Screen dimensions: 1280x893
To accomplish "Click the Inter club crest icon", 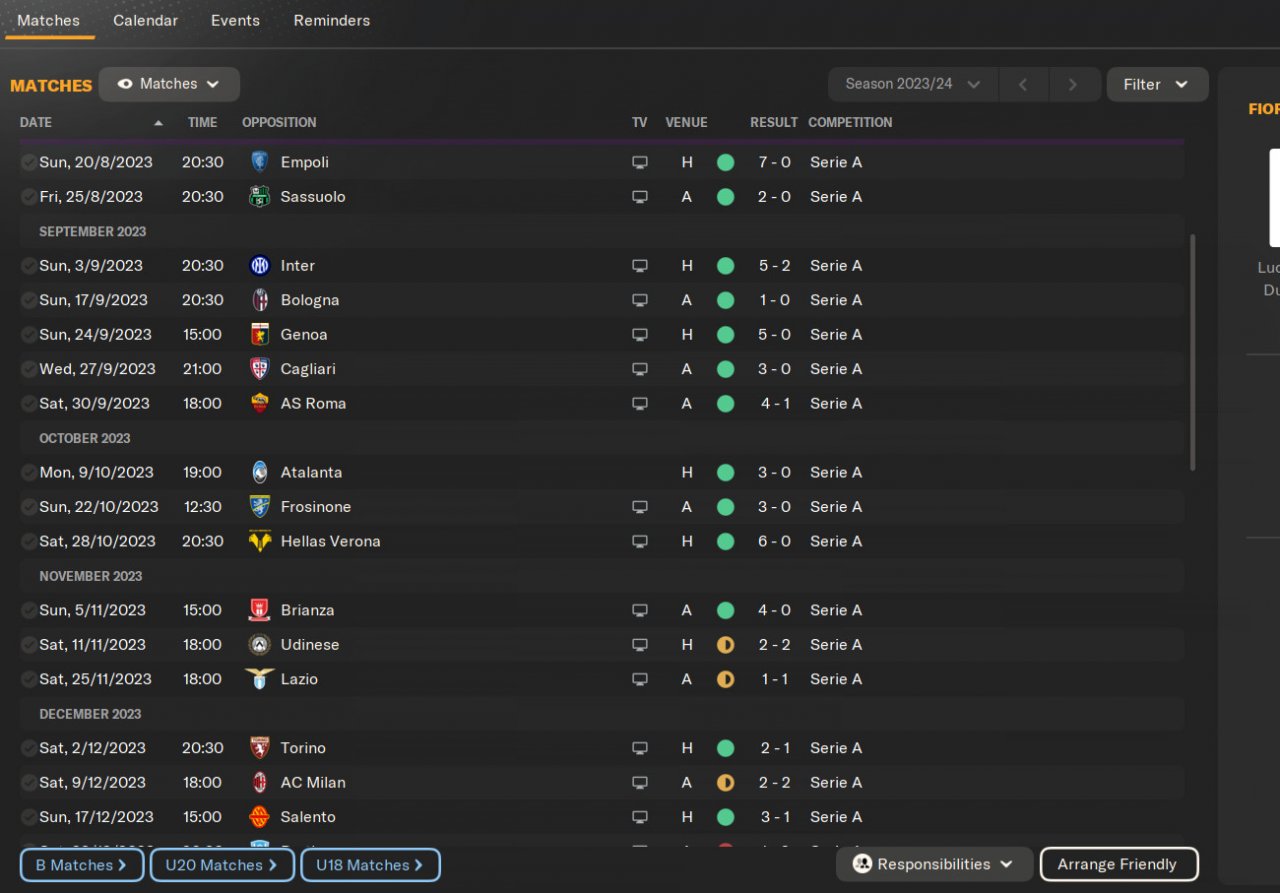I will click(x=259, y=266).
